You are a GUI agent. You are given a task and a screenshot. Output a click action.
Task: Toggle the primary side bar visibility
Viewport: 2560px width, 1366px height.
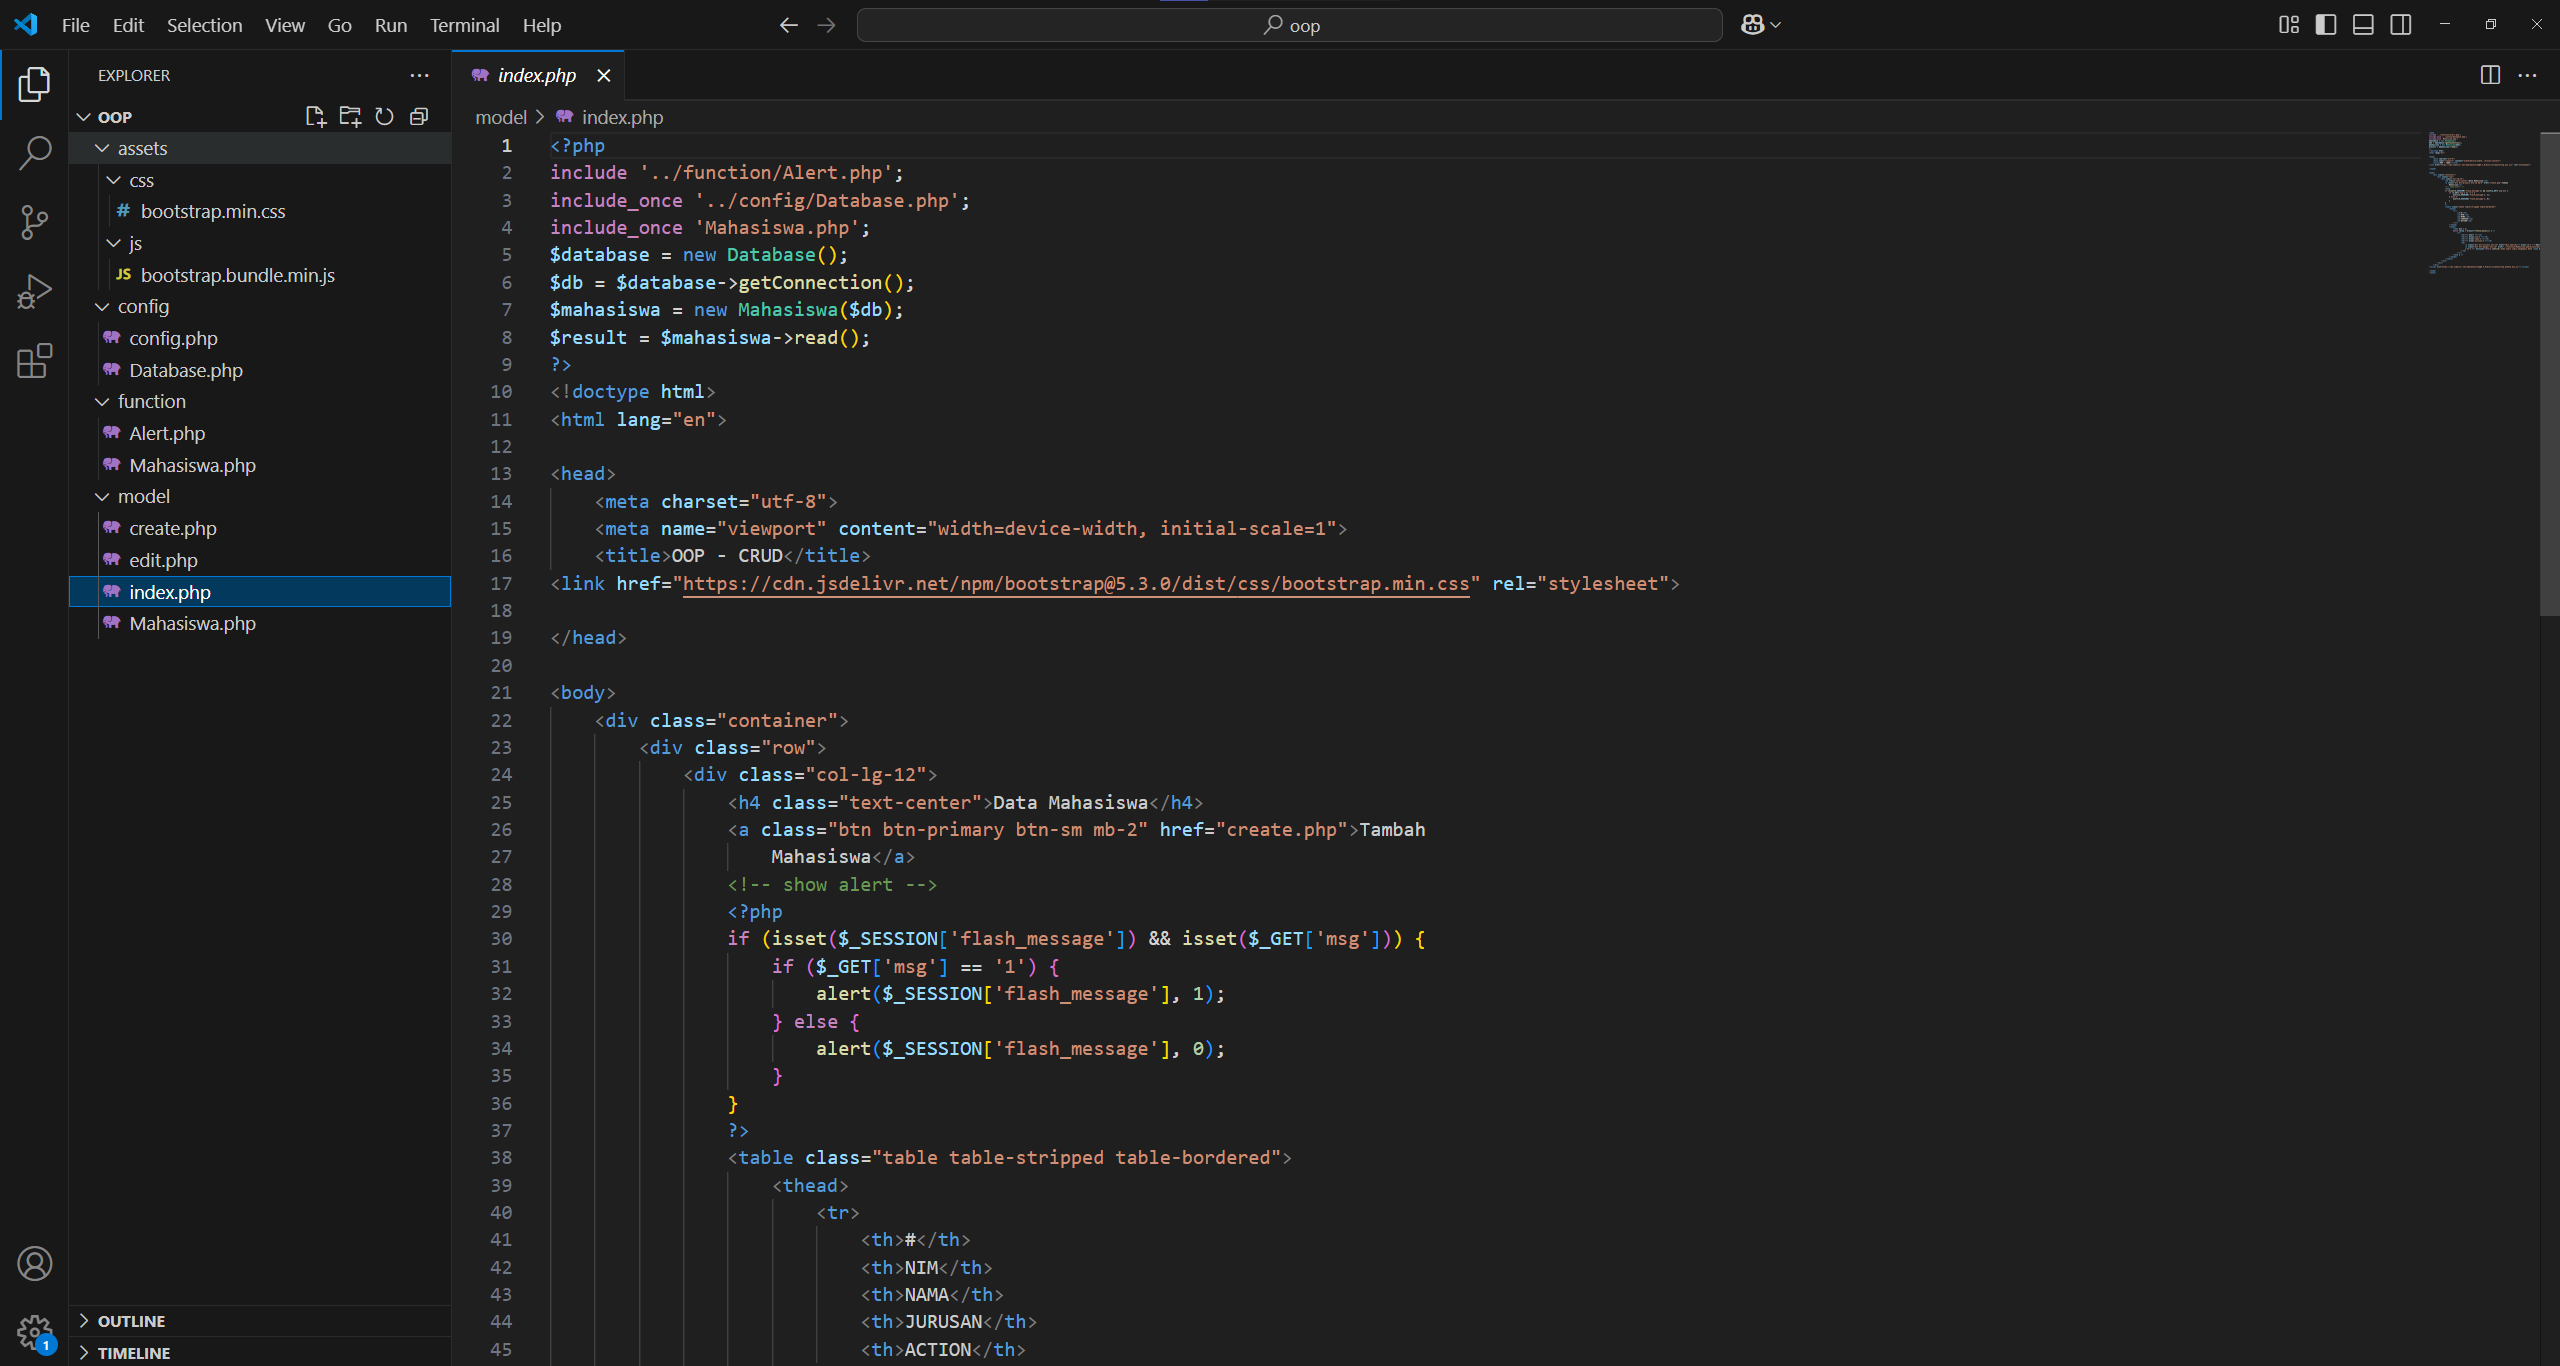pyautogui.click(x=2326, y=25)
